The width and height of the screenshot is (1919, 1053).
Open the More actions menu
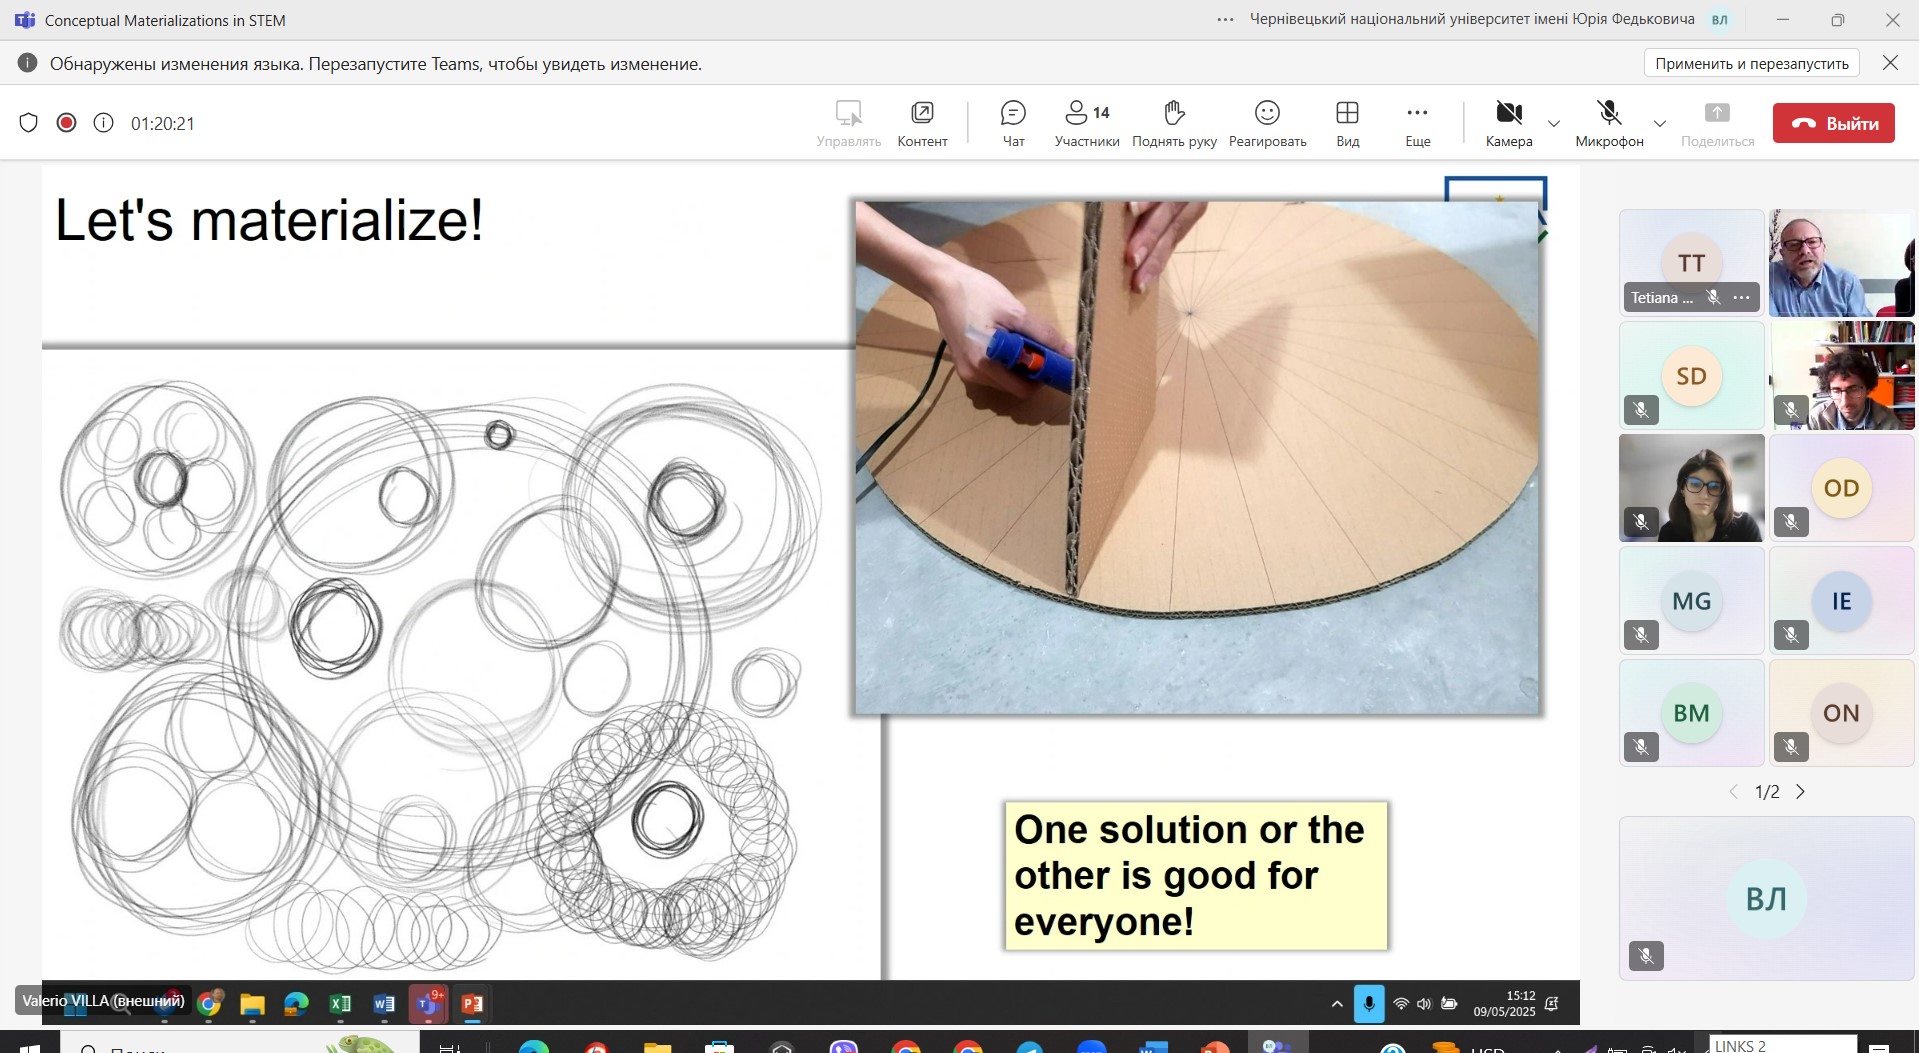tap(1417, 123)
